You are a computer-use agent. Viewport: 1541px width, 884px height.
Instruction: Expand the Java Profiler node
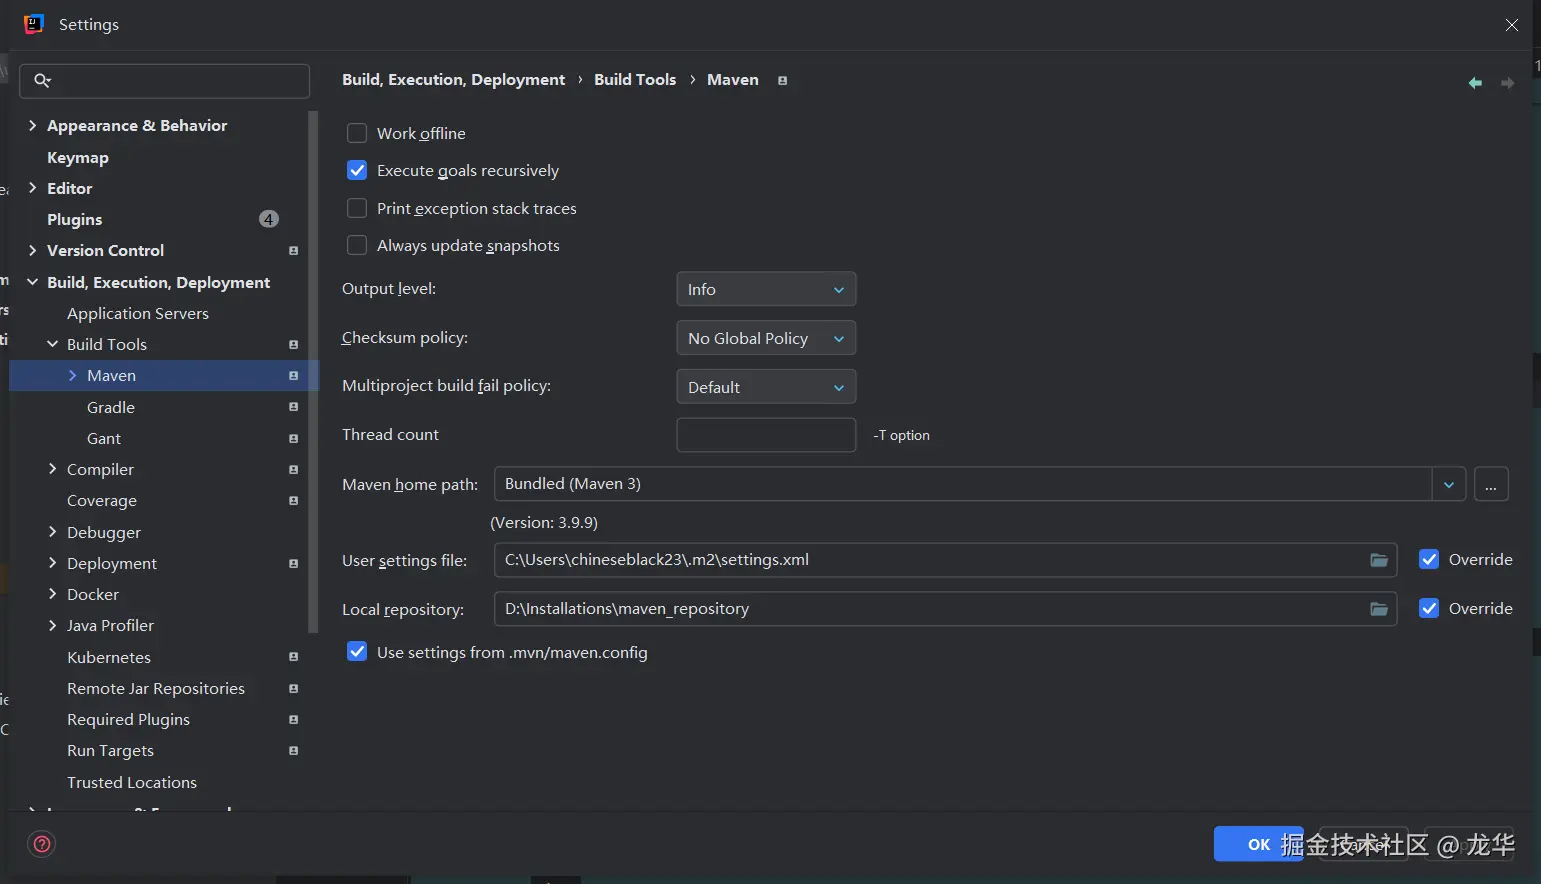tap(52, 625)
